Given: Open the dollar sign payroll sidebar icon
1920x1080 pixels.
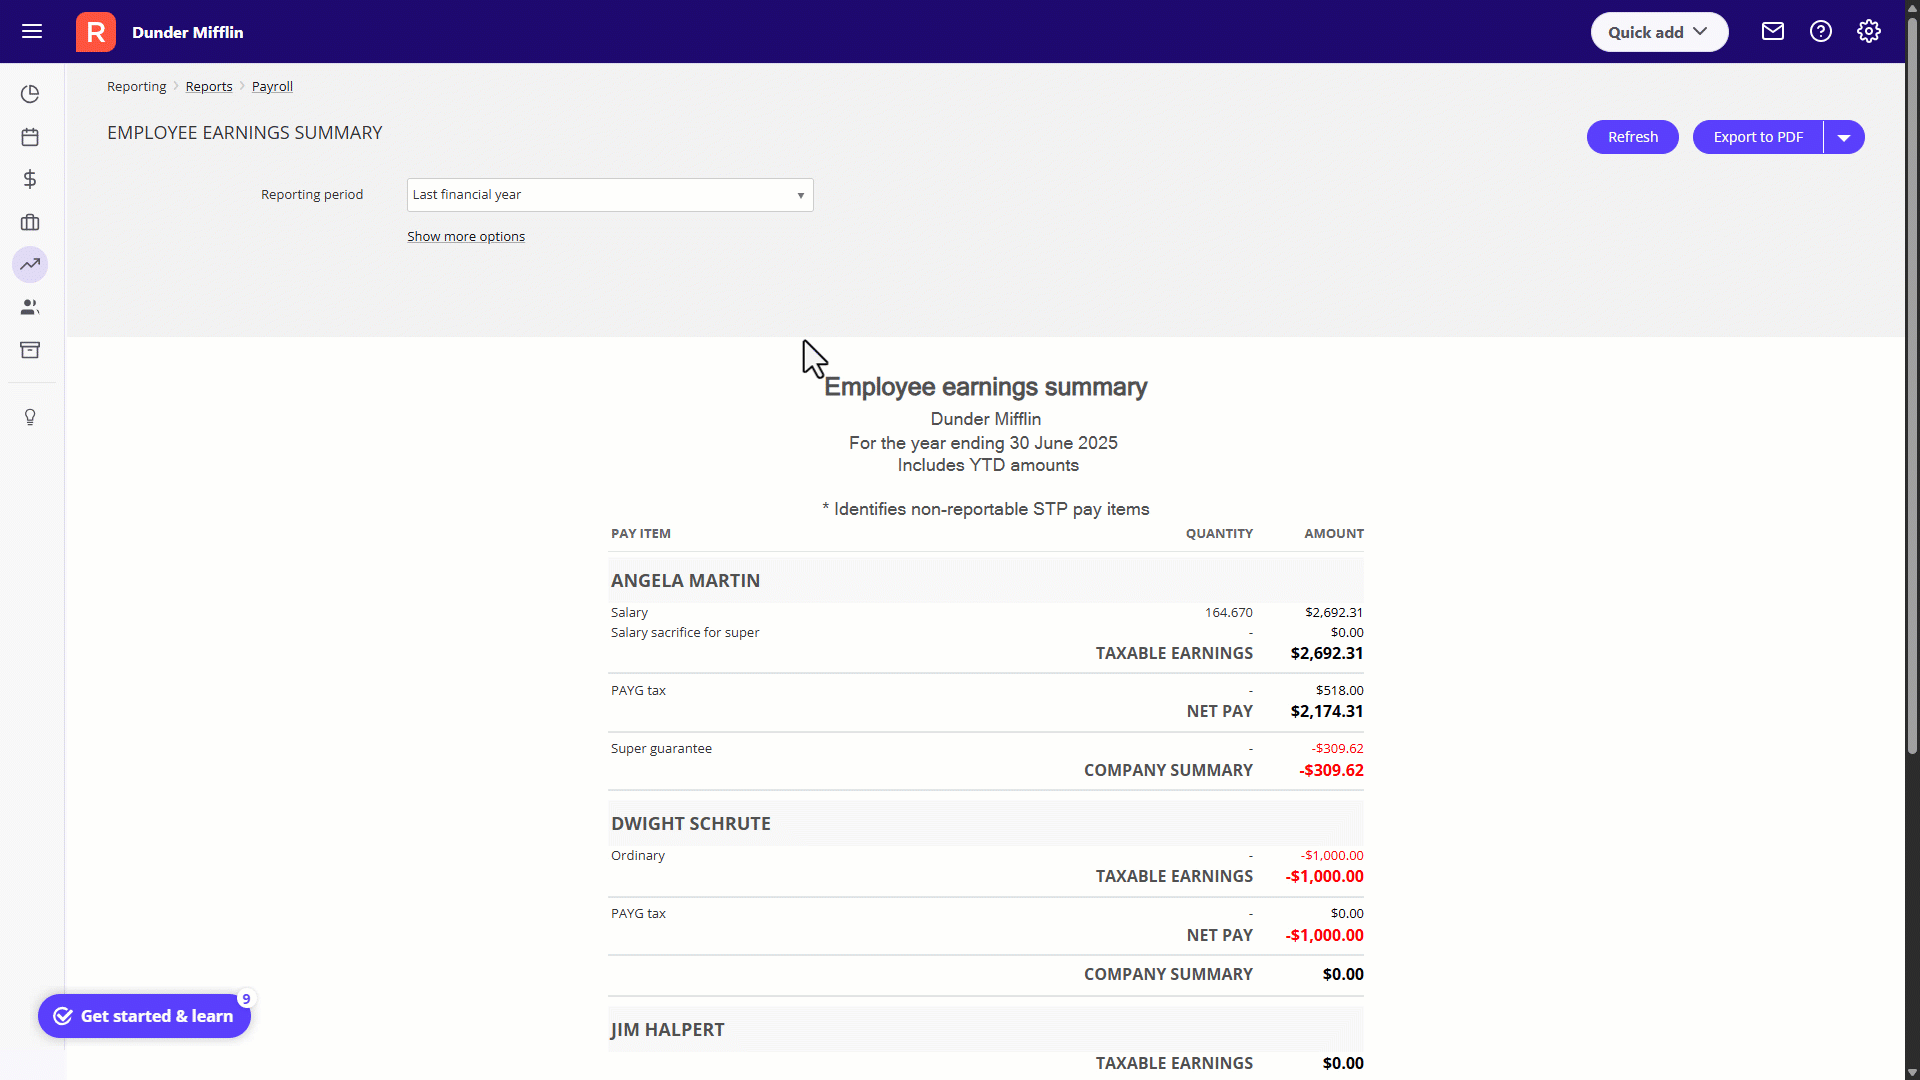Looking at the screenshot, I should tap(30, 179).
